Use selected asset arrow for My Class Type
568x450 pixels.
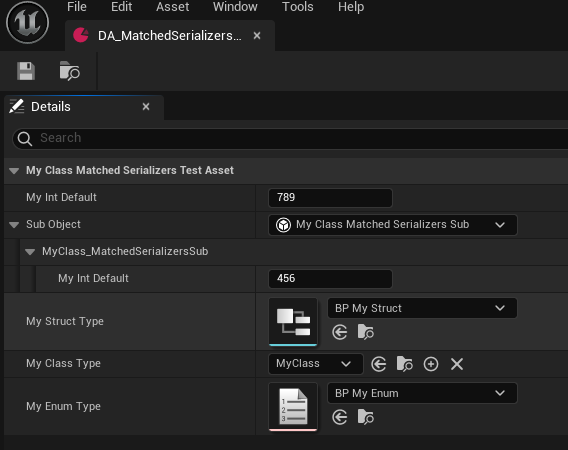click(379, 364)
